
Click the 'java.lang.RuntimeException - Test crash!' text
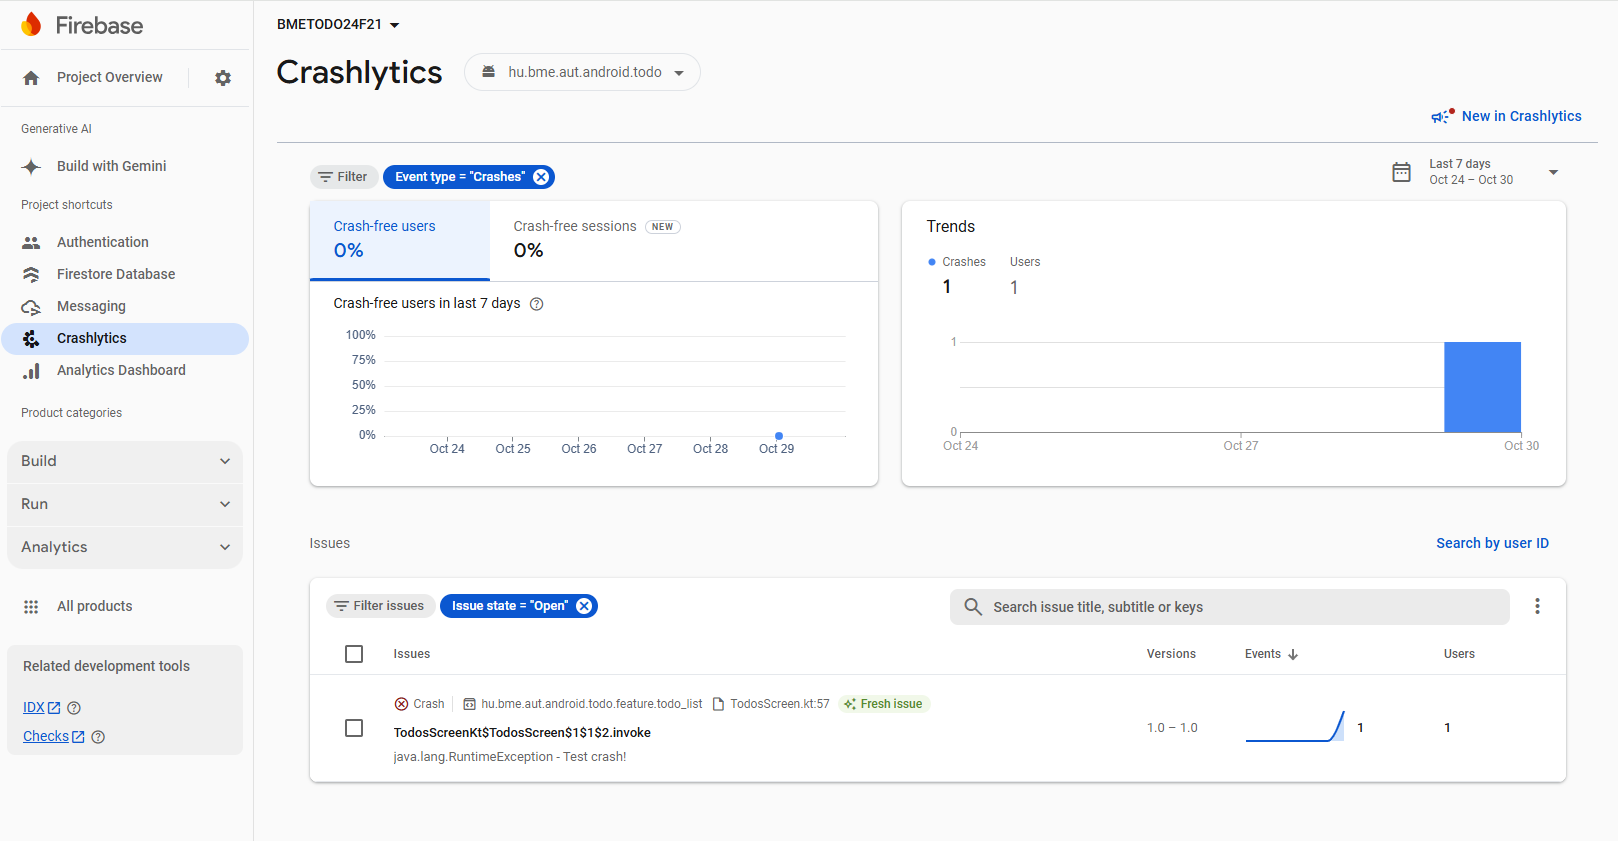point(510,757)
